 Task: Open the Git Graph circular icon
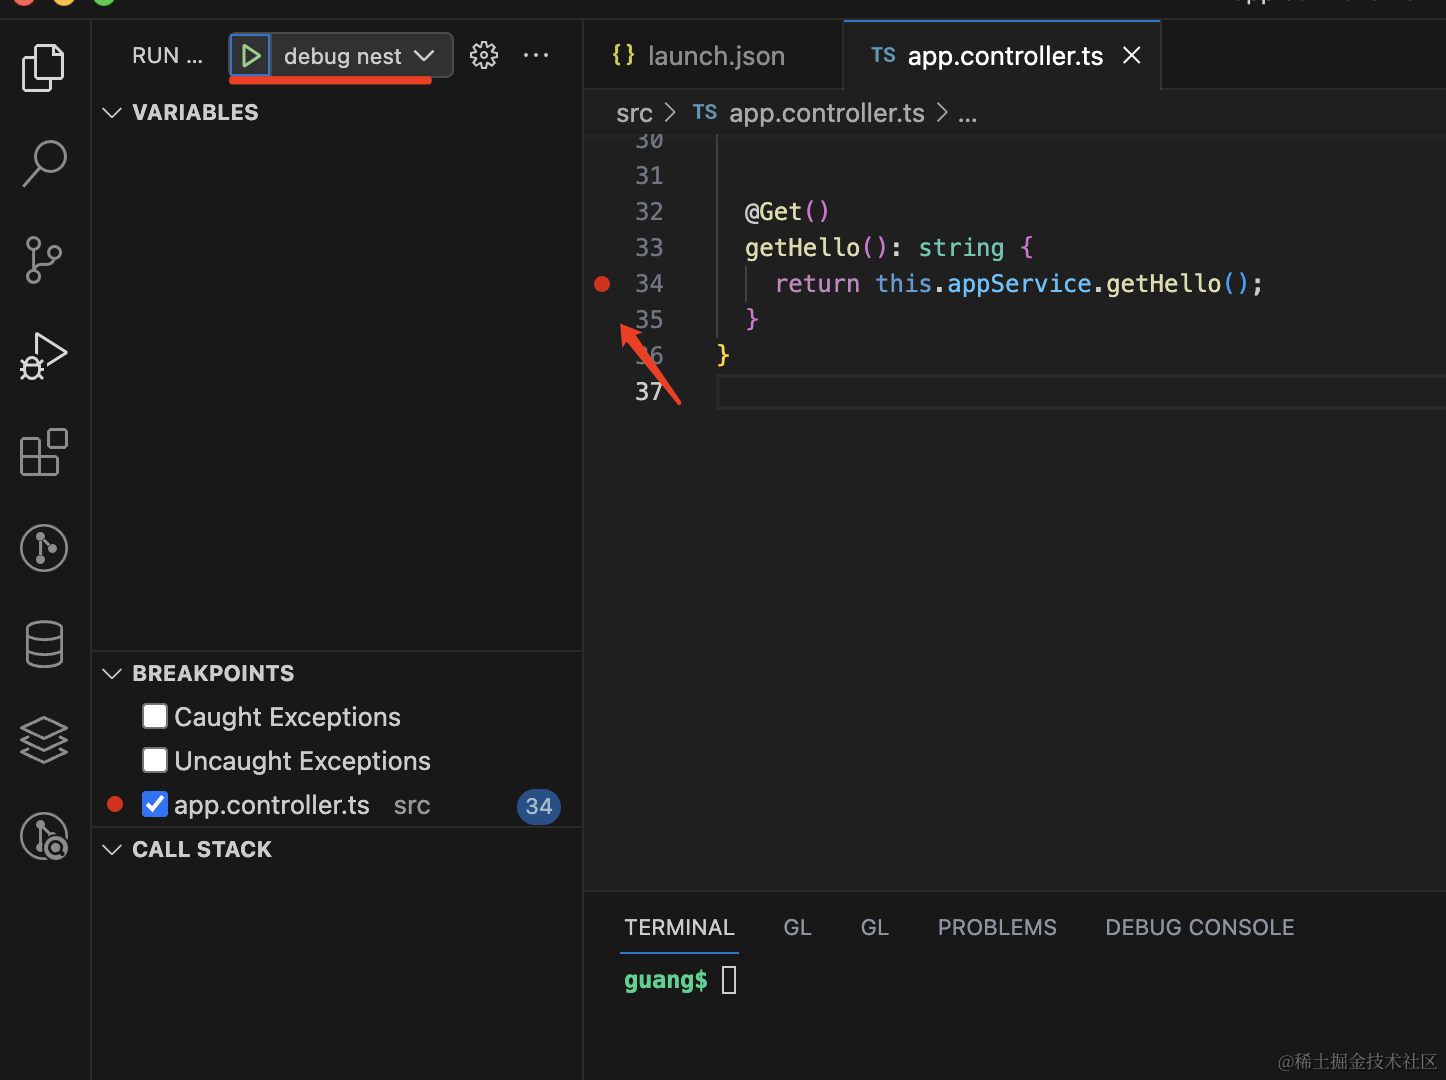pyautogui.click(x=44, y=548)
